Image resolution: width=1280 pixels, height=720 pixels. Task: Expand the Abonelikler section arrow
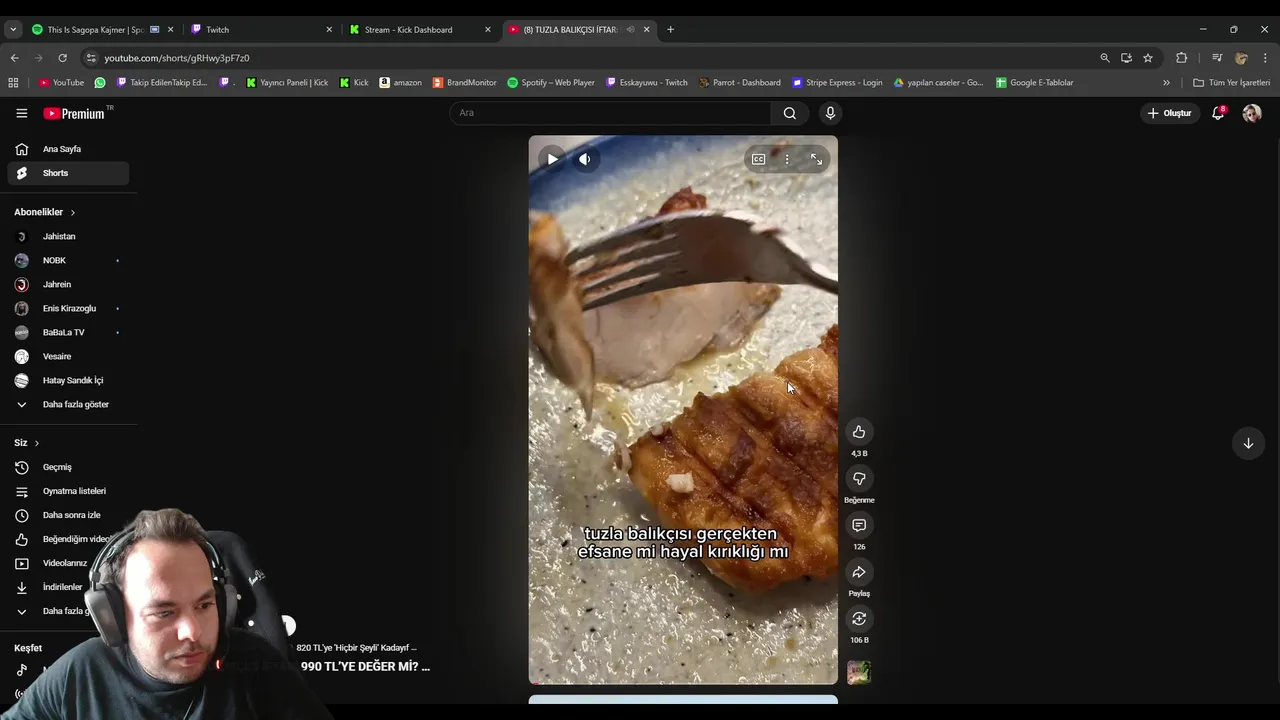[x=73, y=212]
